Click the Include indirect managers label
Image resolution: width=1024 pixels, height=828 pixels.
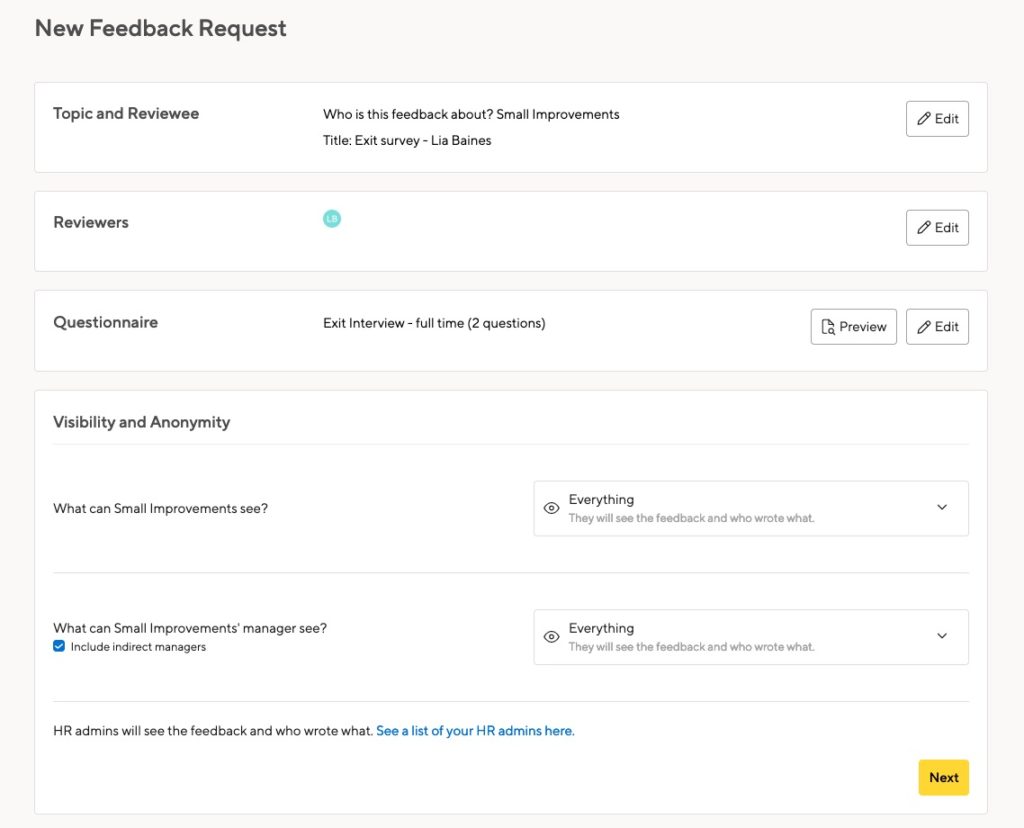pyautogui.click(x=138, y=647)
